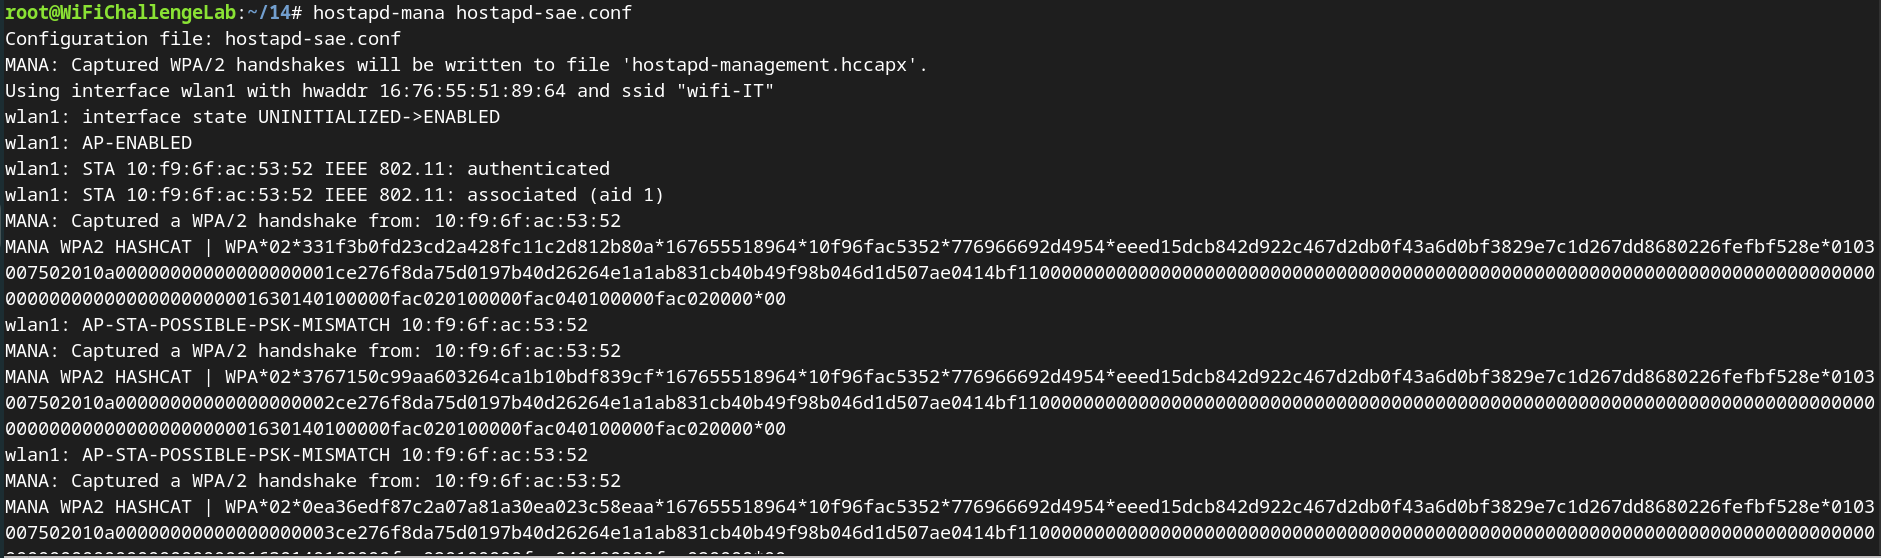Click hostapd-sae.conf in the Configuration file line
This screenshot has width=1881, height=558.
[312, 39]
